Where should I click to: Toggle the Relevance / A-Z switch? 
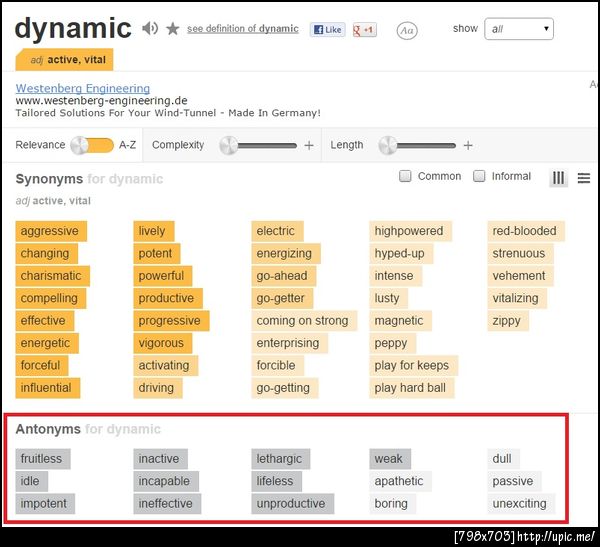tap(92, 145)
